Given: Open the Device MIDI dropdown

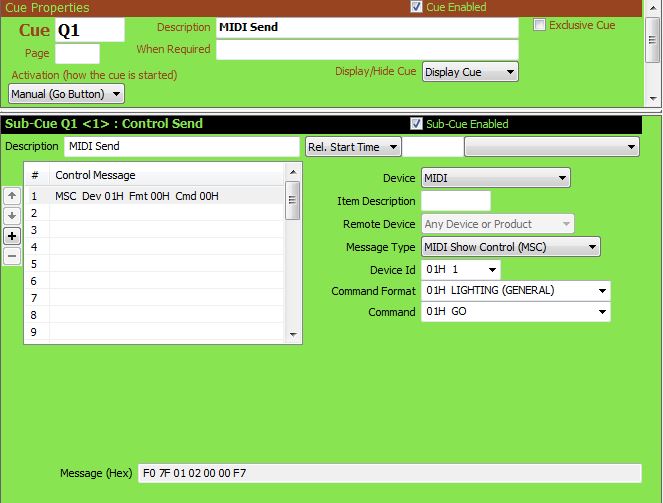Looking at the screenshot, I should point(495,178).
